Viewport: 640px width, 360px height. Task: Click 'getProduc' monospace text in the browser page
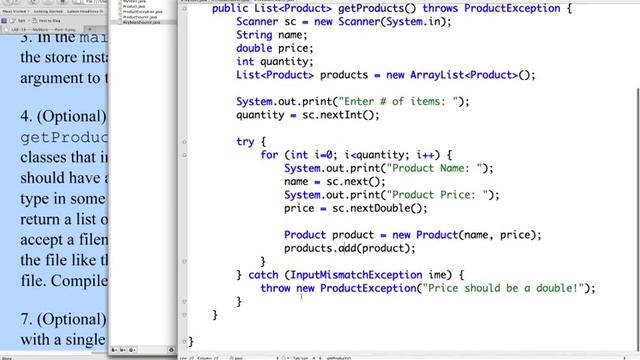tap(64, 138)
